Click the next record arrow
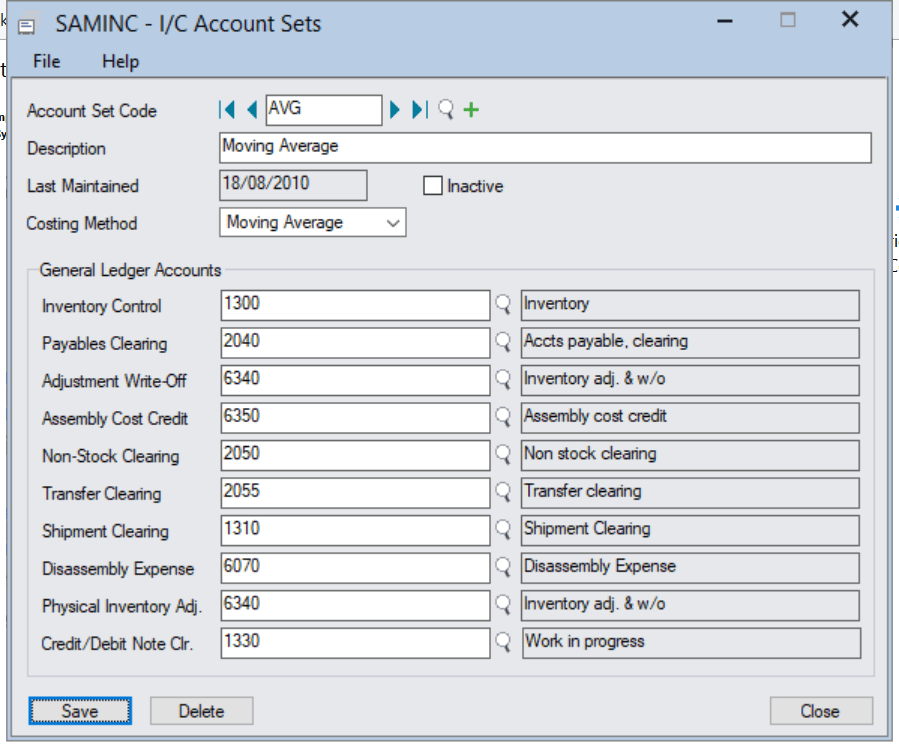The height and width of the screenshot is (747, 899). (x=394, y=110)
